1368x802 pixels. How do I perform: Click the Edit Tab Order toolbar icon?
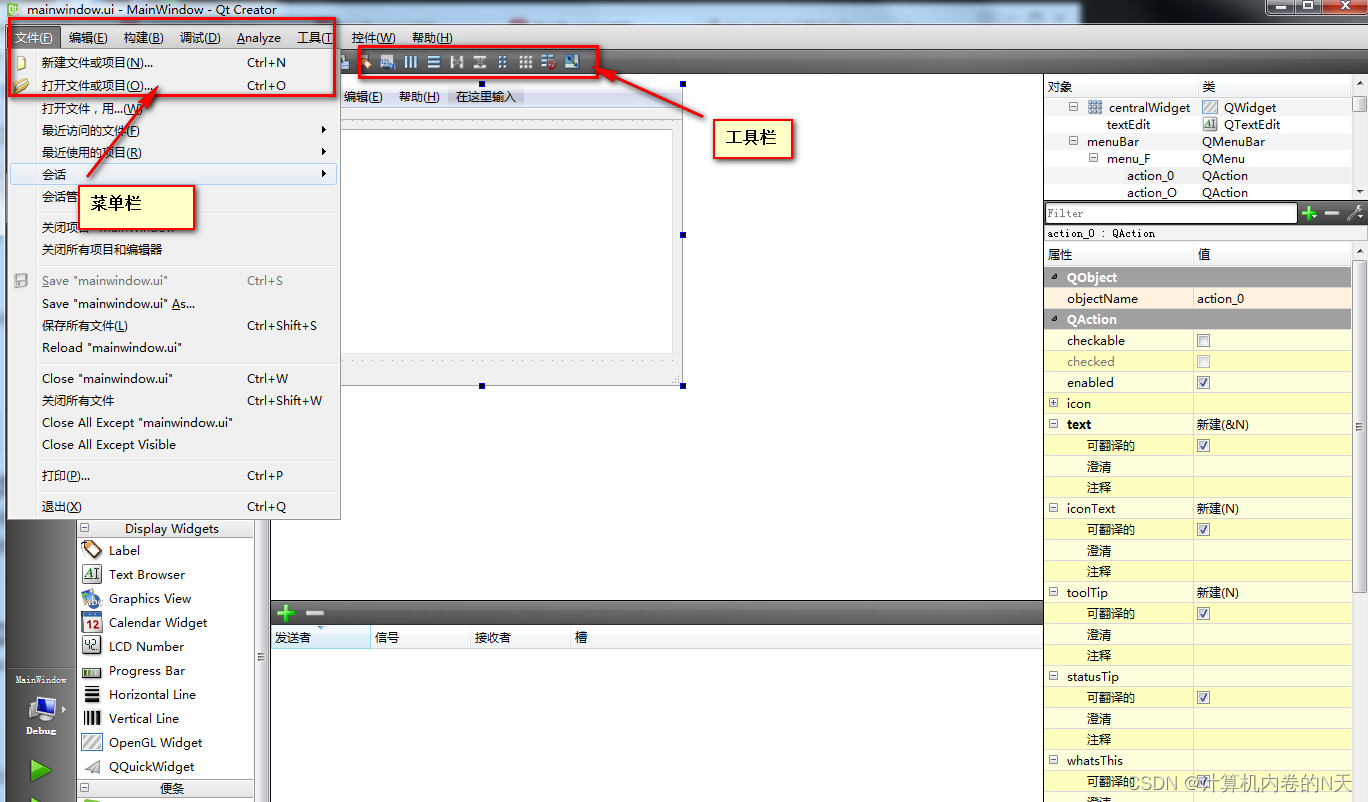click(388, 62)
